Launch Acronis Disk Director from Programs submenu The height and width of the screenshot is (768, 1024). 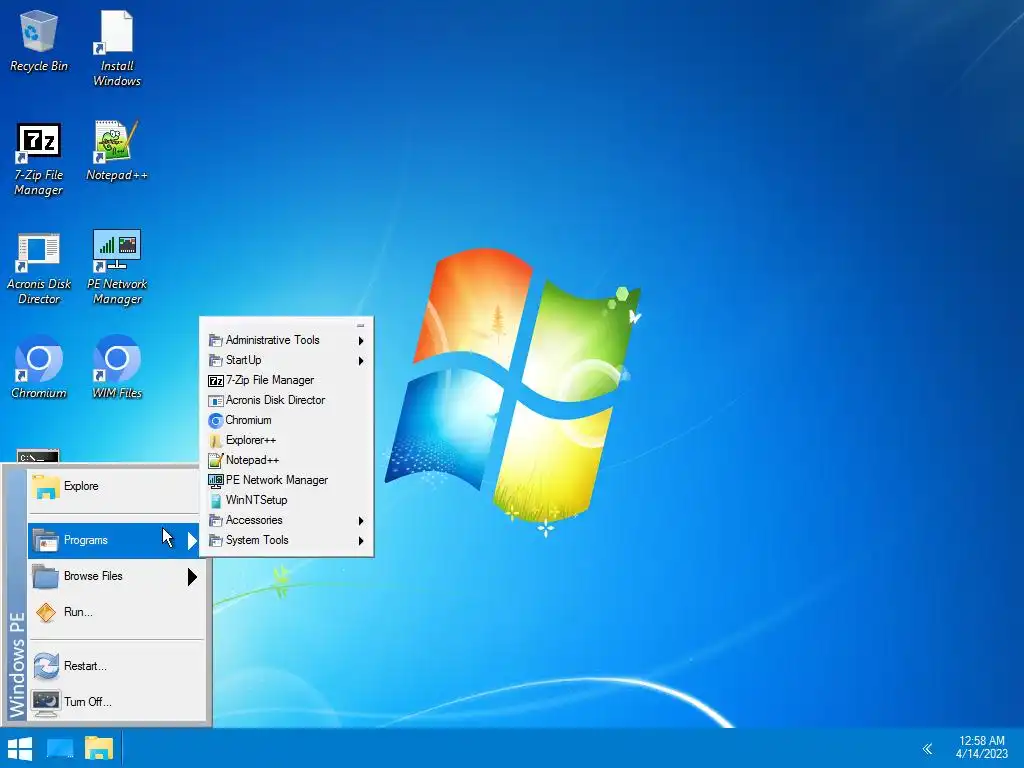287,400
